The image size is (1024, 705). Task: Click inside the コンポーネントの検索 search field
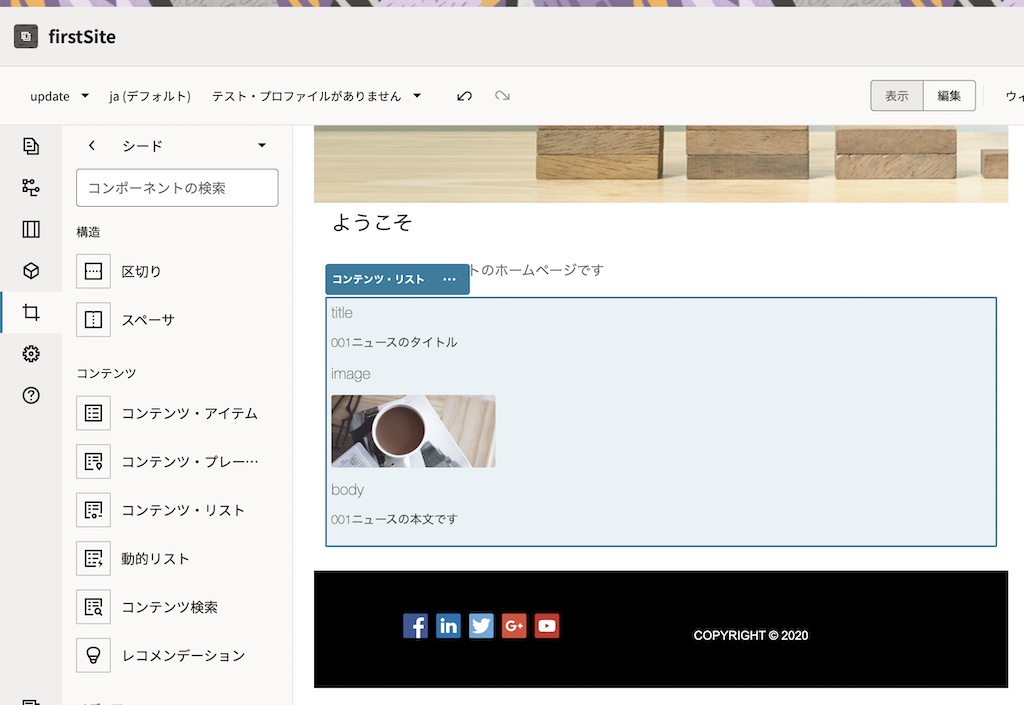coord(176,188)
